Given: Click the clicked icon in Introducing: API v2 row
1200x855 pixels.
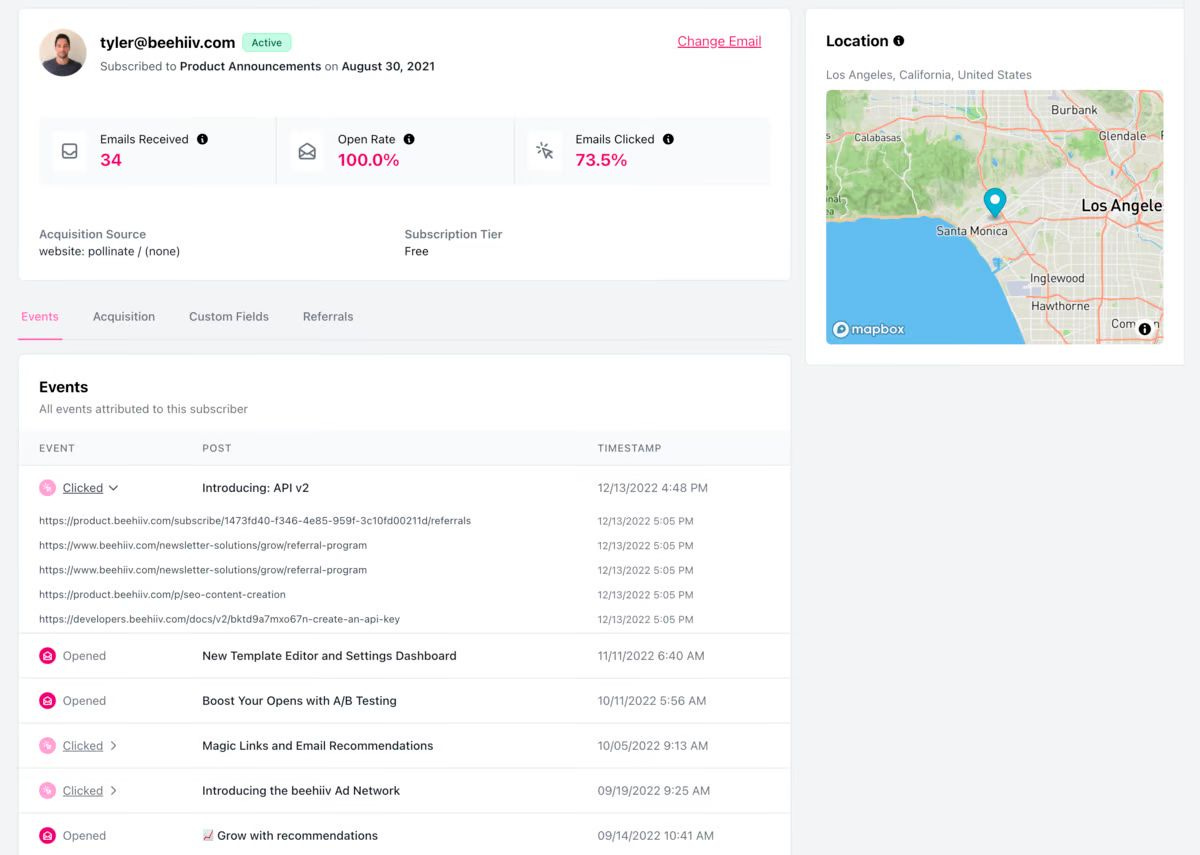Looking at the screenshot, I should tap(47, 488).
